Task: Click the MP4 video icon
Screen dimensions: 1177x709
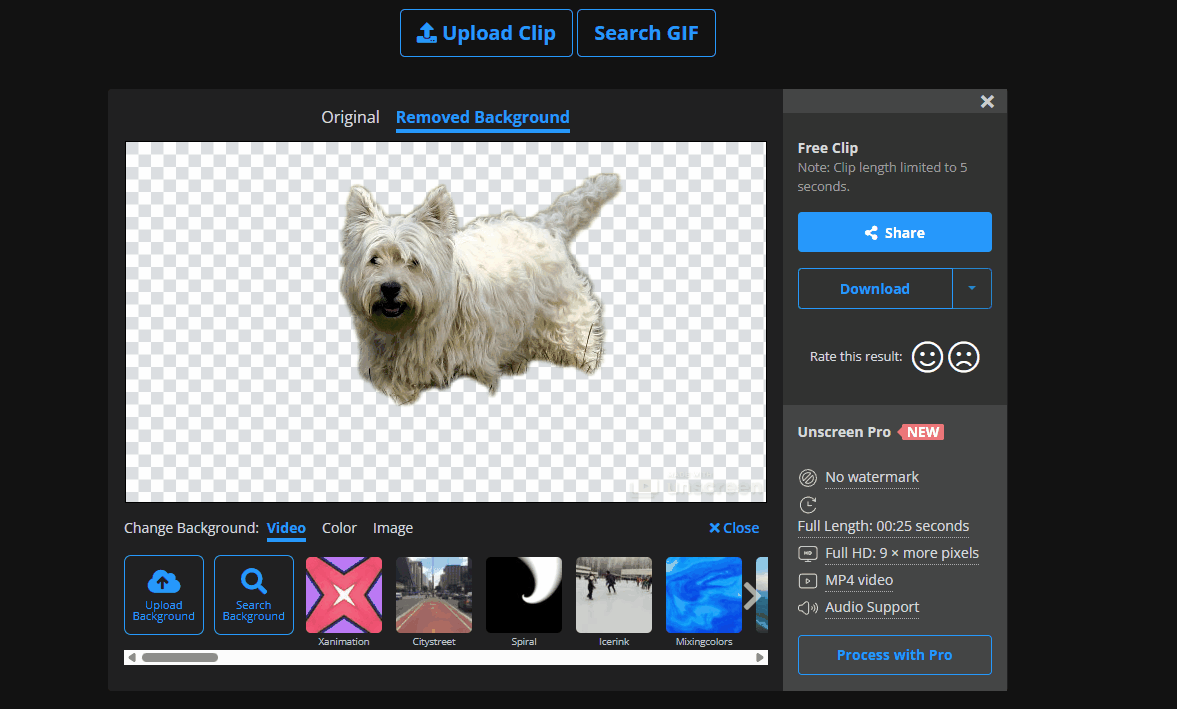Action: [808, 580]
